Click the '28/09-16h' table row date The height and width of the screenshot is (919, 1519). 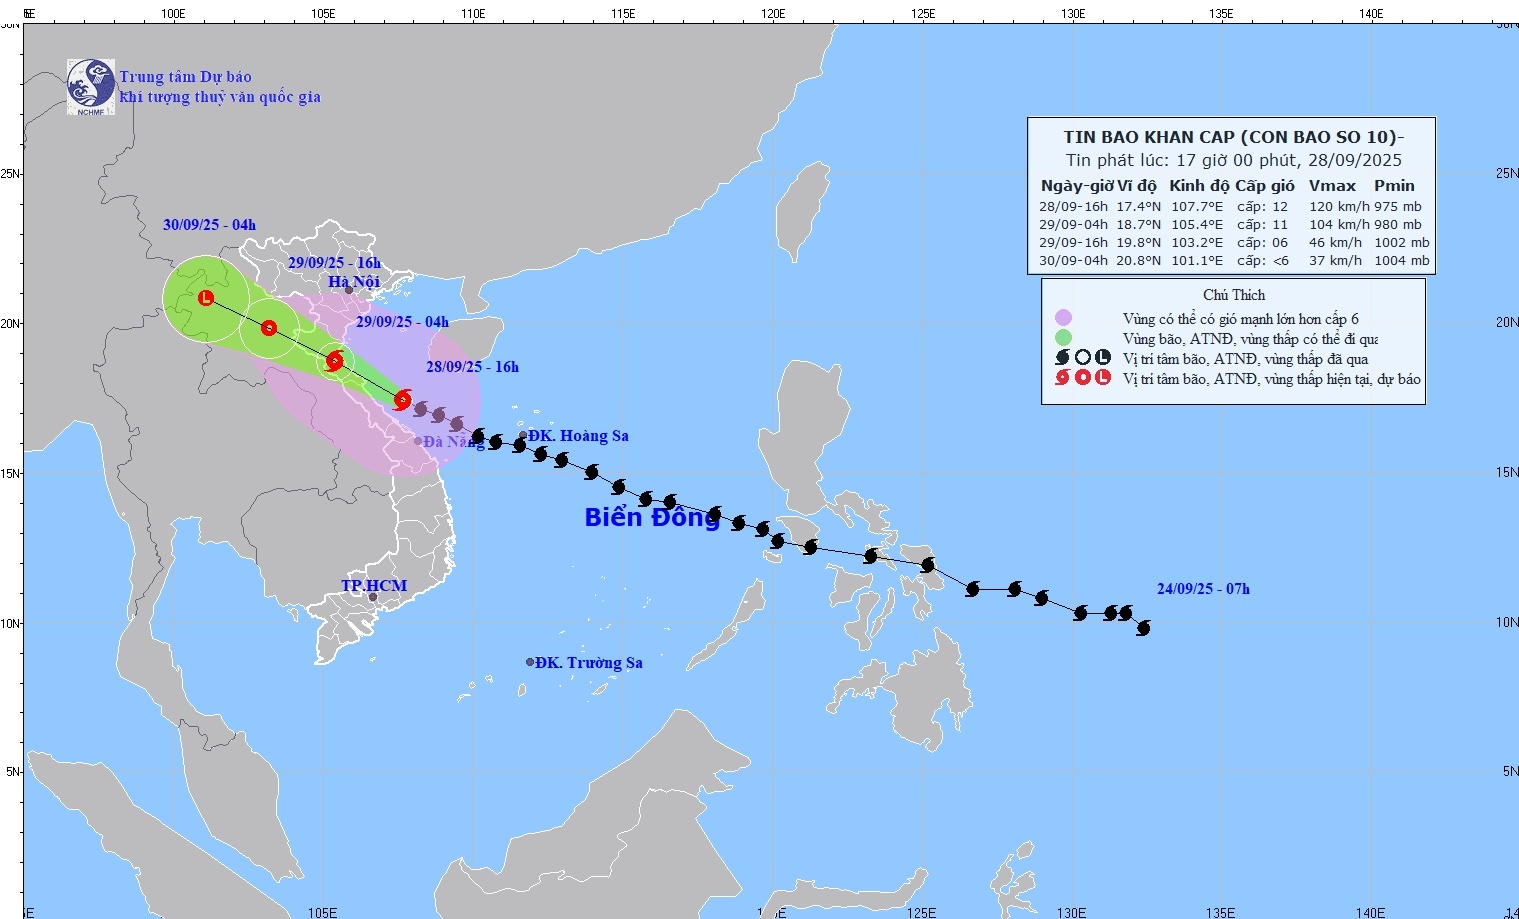click(1073, 207)
